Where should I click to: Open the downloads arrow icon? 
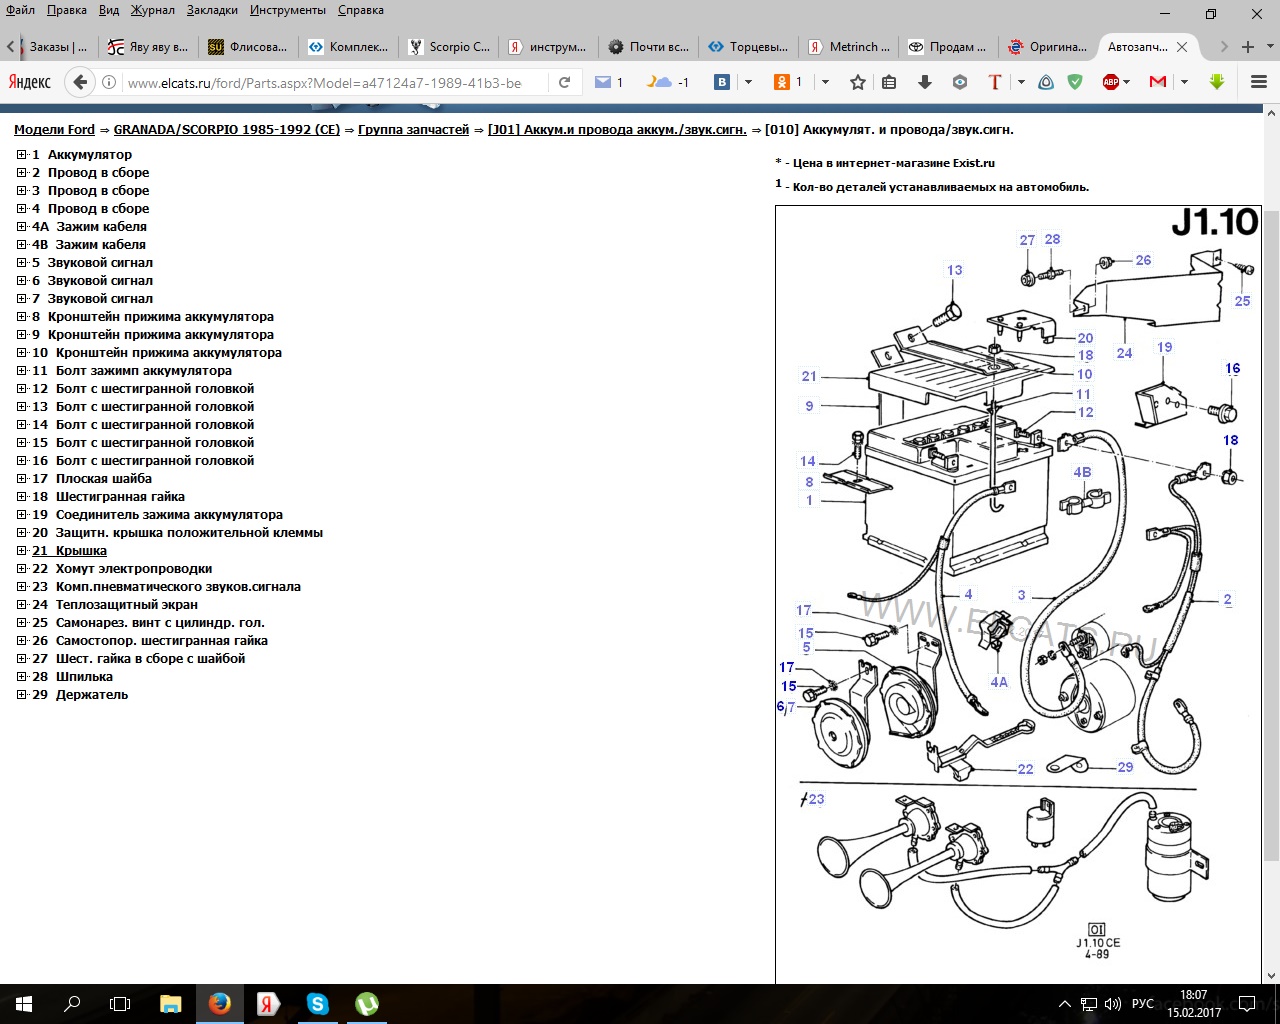(x=925, y=82)
